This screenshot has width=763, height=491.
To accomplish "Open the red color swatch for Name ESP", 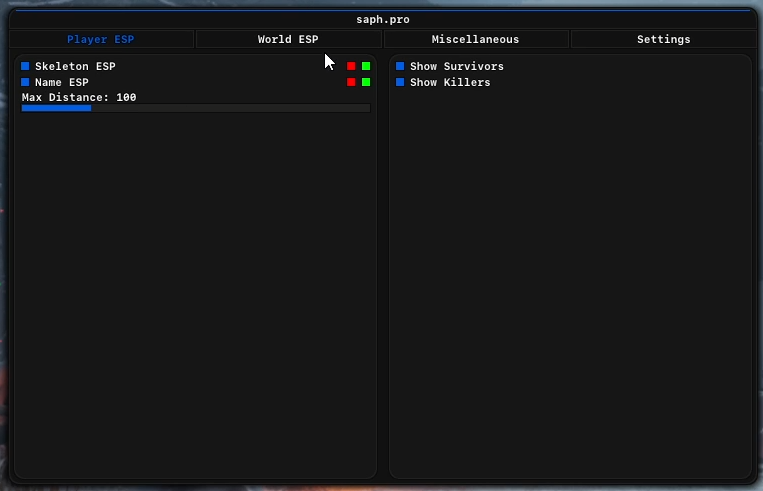I will 351,82.
